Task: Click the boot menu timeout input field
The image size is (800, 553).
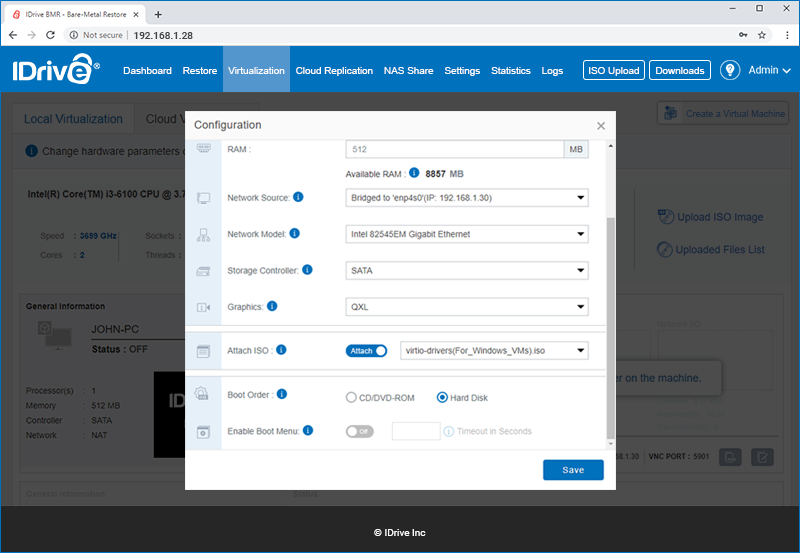Action: 416,431
